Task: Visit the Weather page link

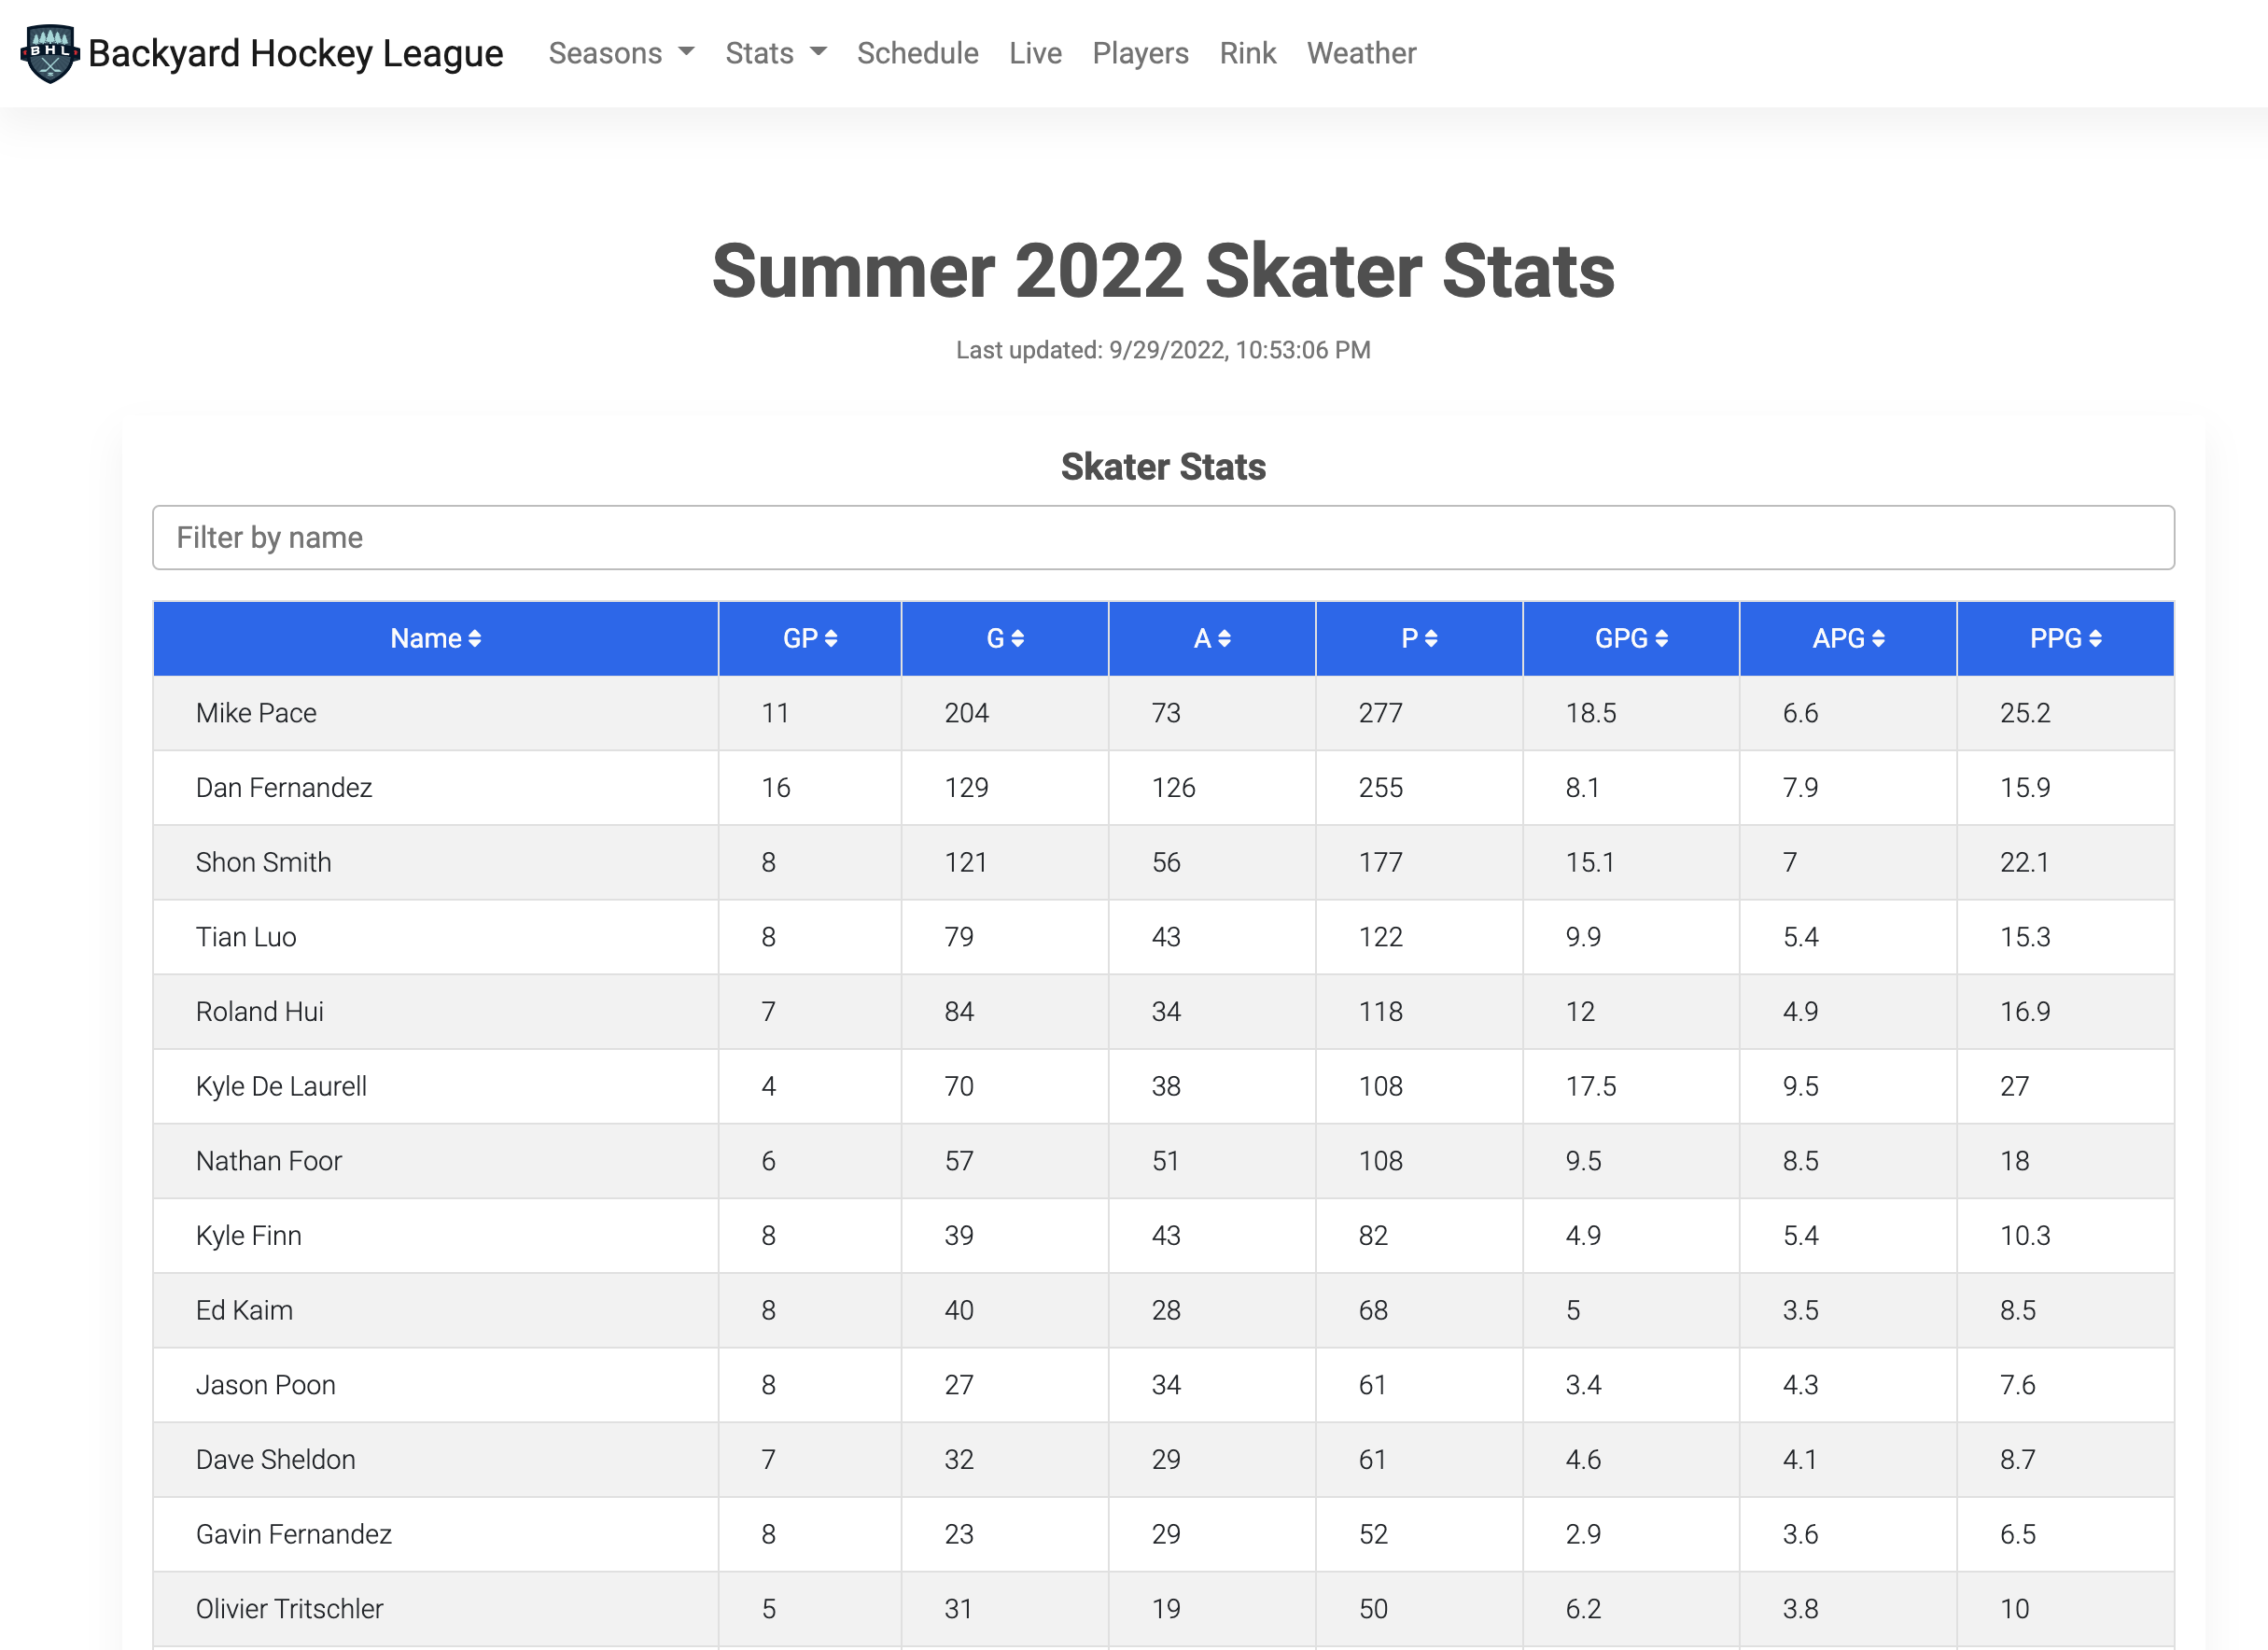Action: coord(1361,53)
